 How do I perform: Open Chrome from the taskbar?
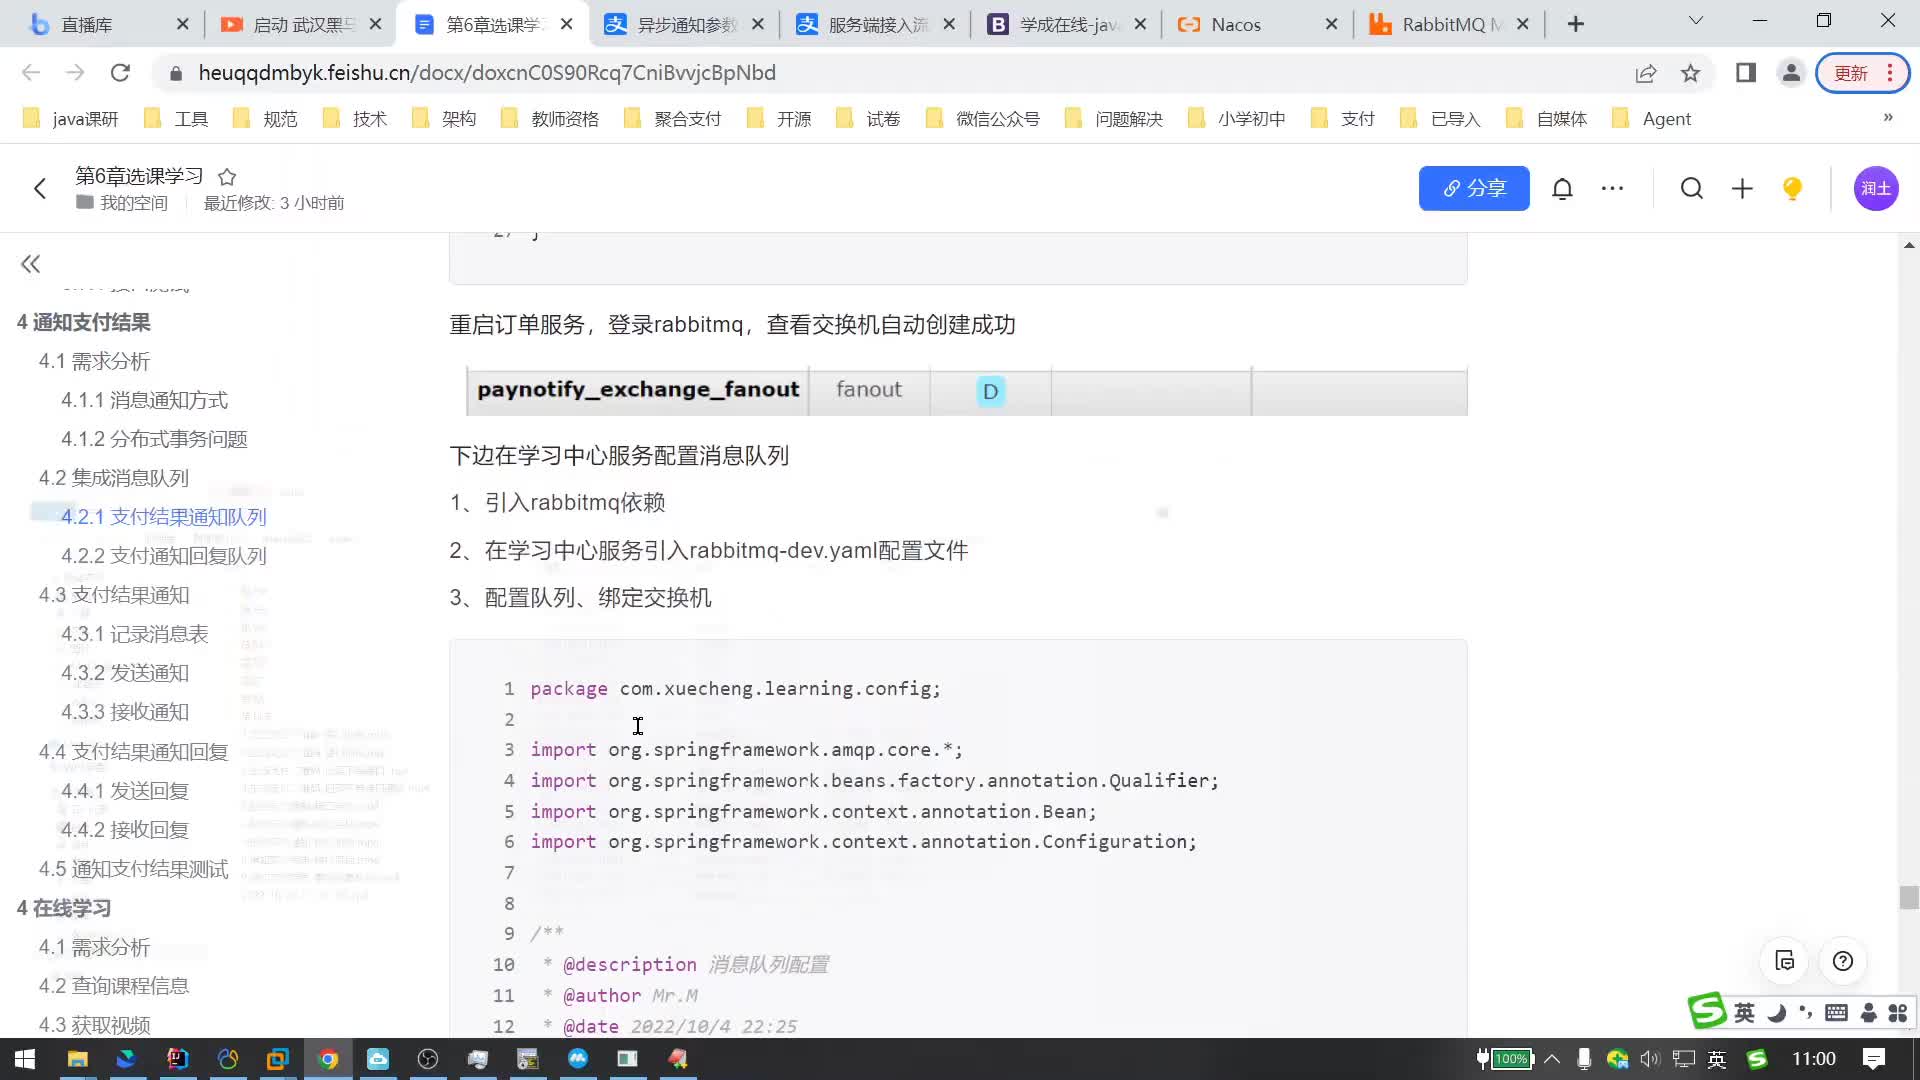pyautogui.click(x=328, y=1059)
